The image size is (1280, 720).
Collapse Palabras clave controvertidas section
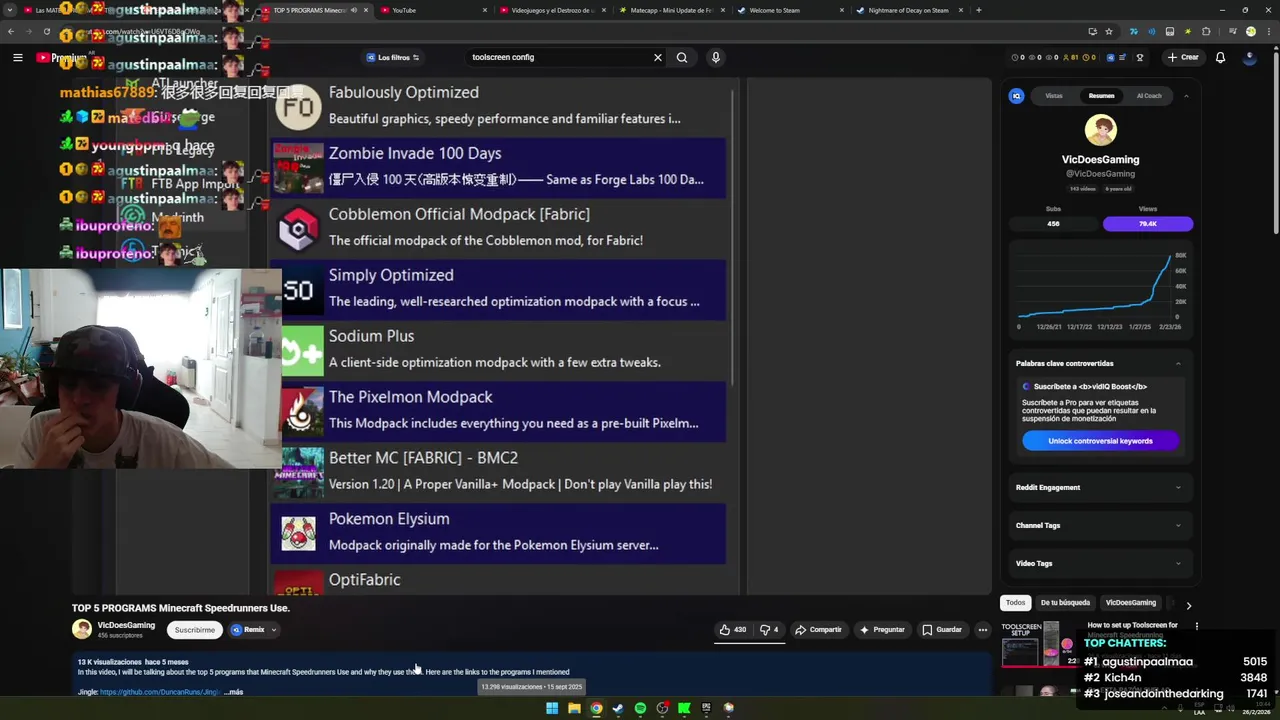1178,364
